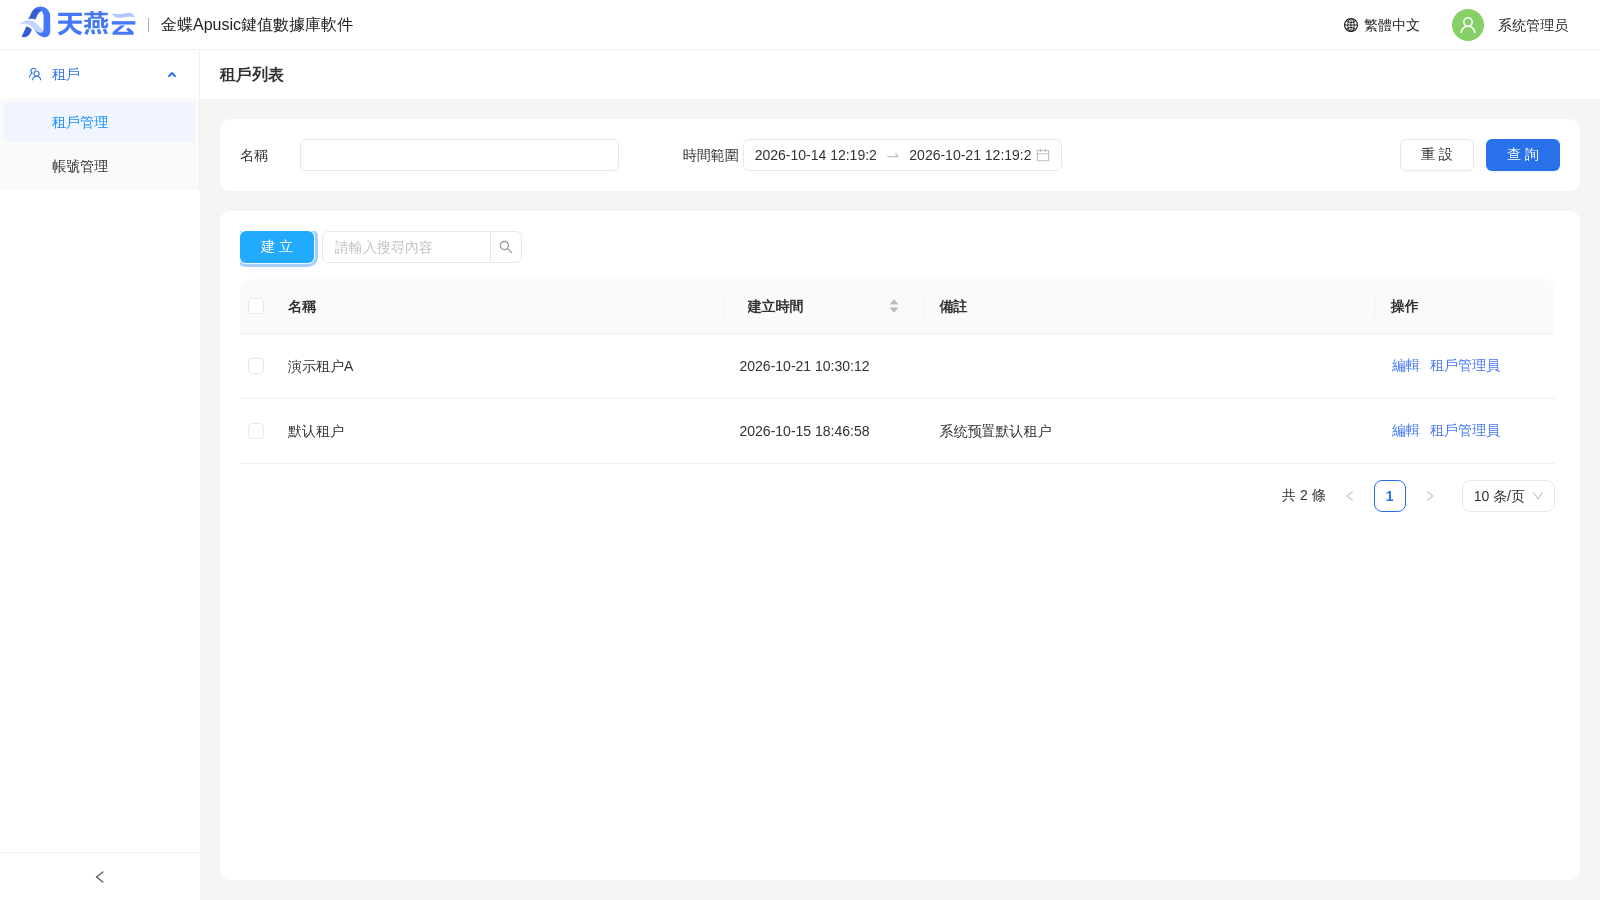Click the 2026-10-21 10:30:12 timestamp
Viewport: 1600px width, 900px height.
[x=804, y=366]
